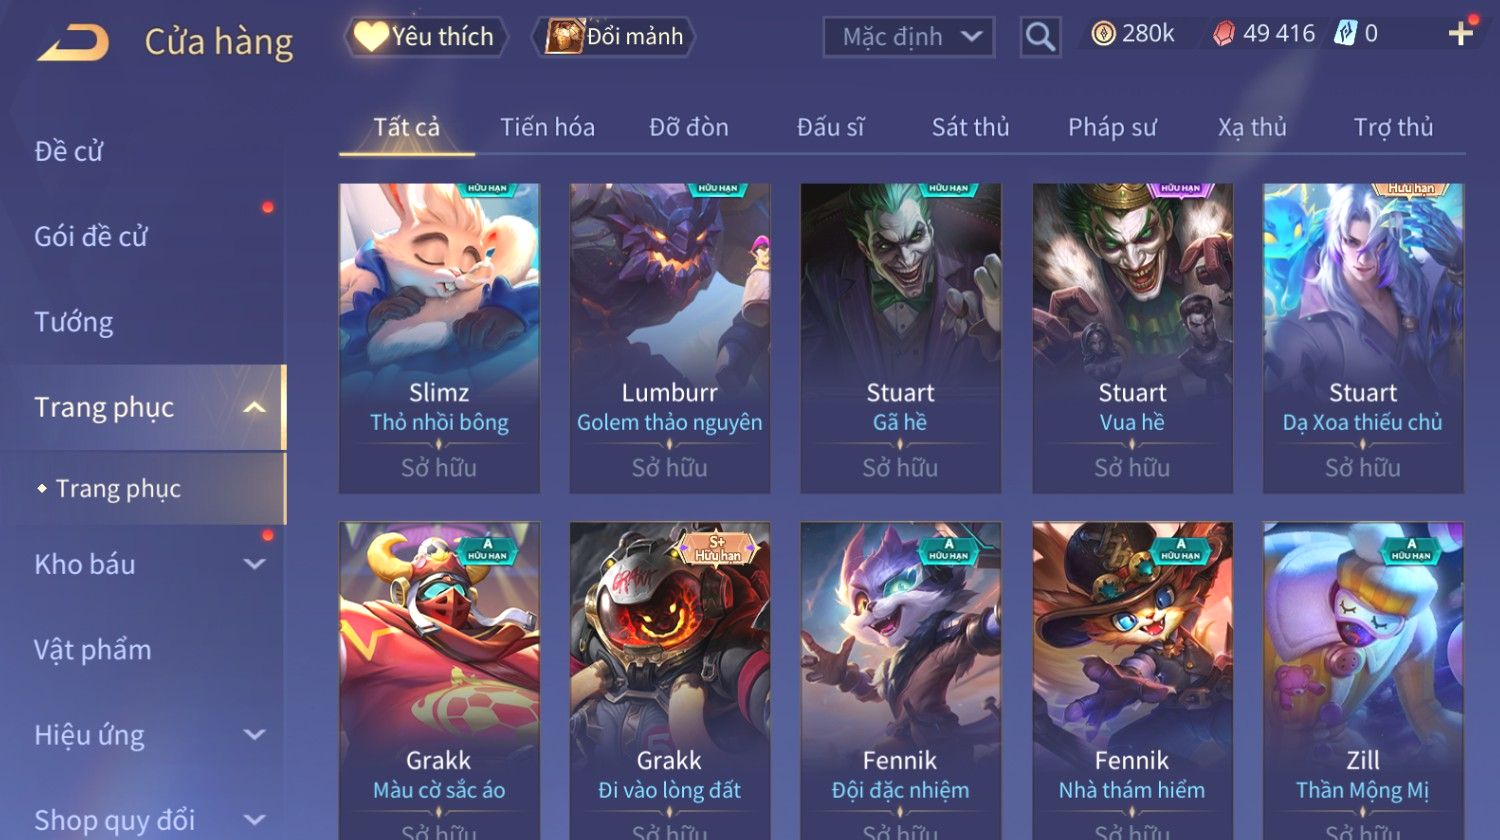Select the Tiến hóa tab
The height and width of the screenshot is (840, 1500).
547,127
